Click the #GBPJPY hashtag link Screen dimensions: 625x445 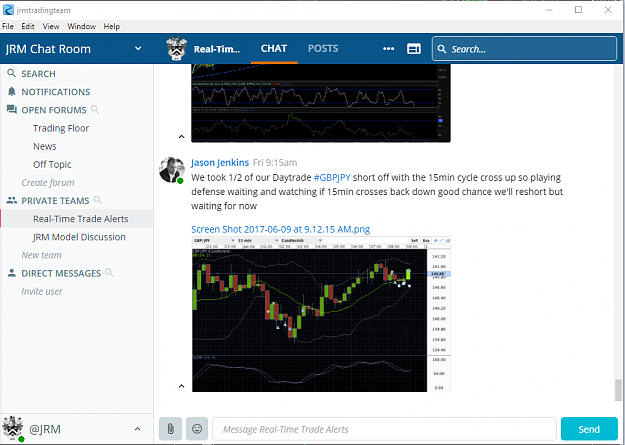pos(332,177)
